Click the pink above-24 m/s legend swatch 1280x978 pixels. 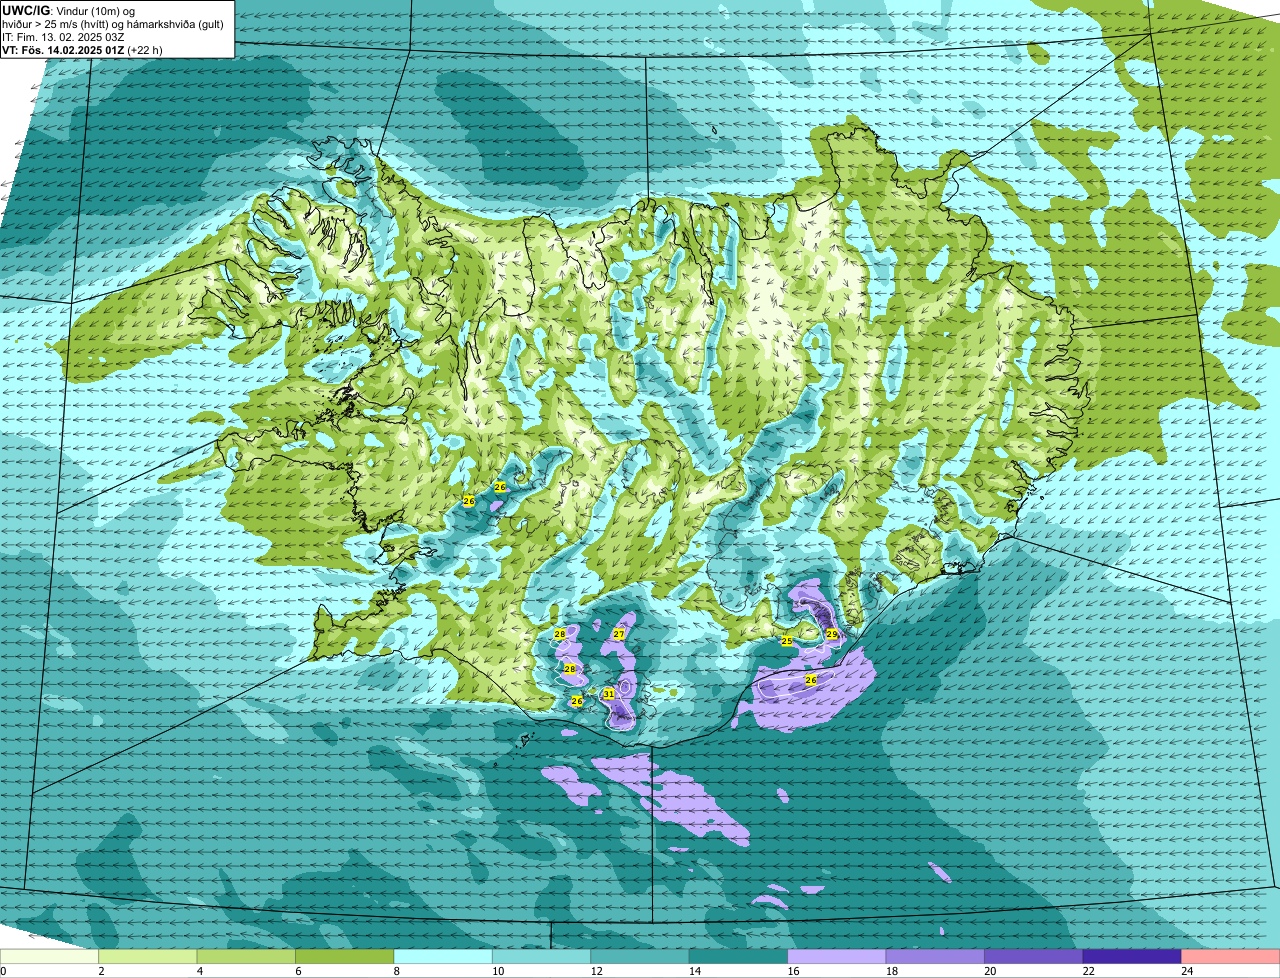[1230, 957]
